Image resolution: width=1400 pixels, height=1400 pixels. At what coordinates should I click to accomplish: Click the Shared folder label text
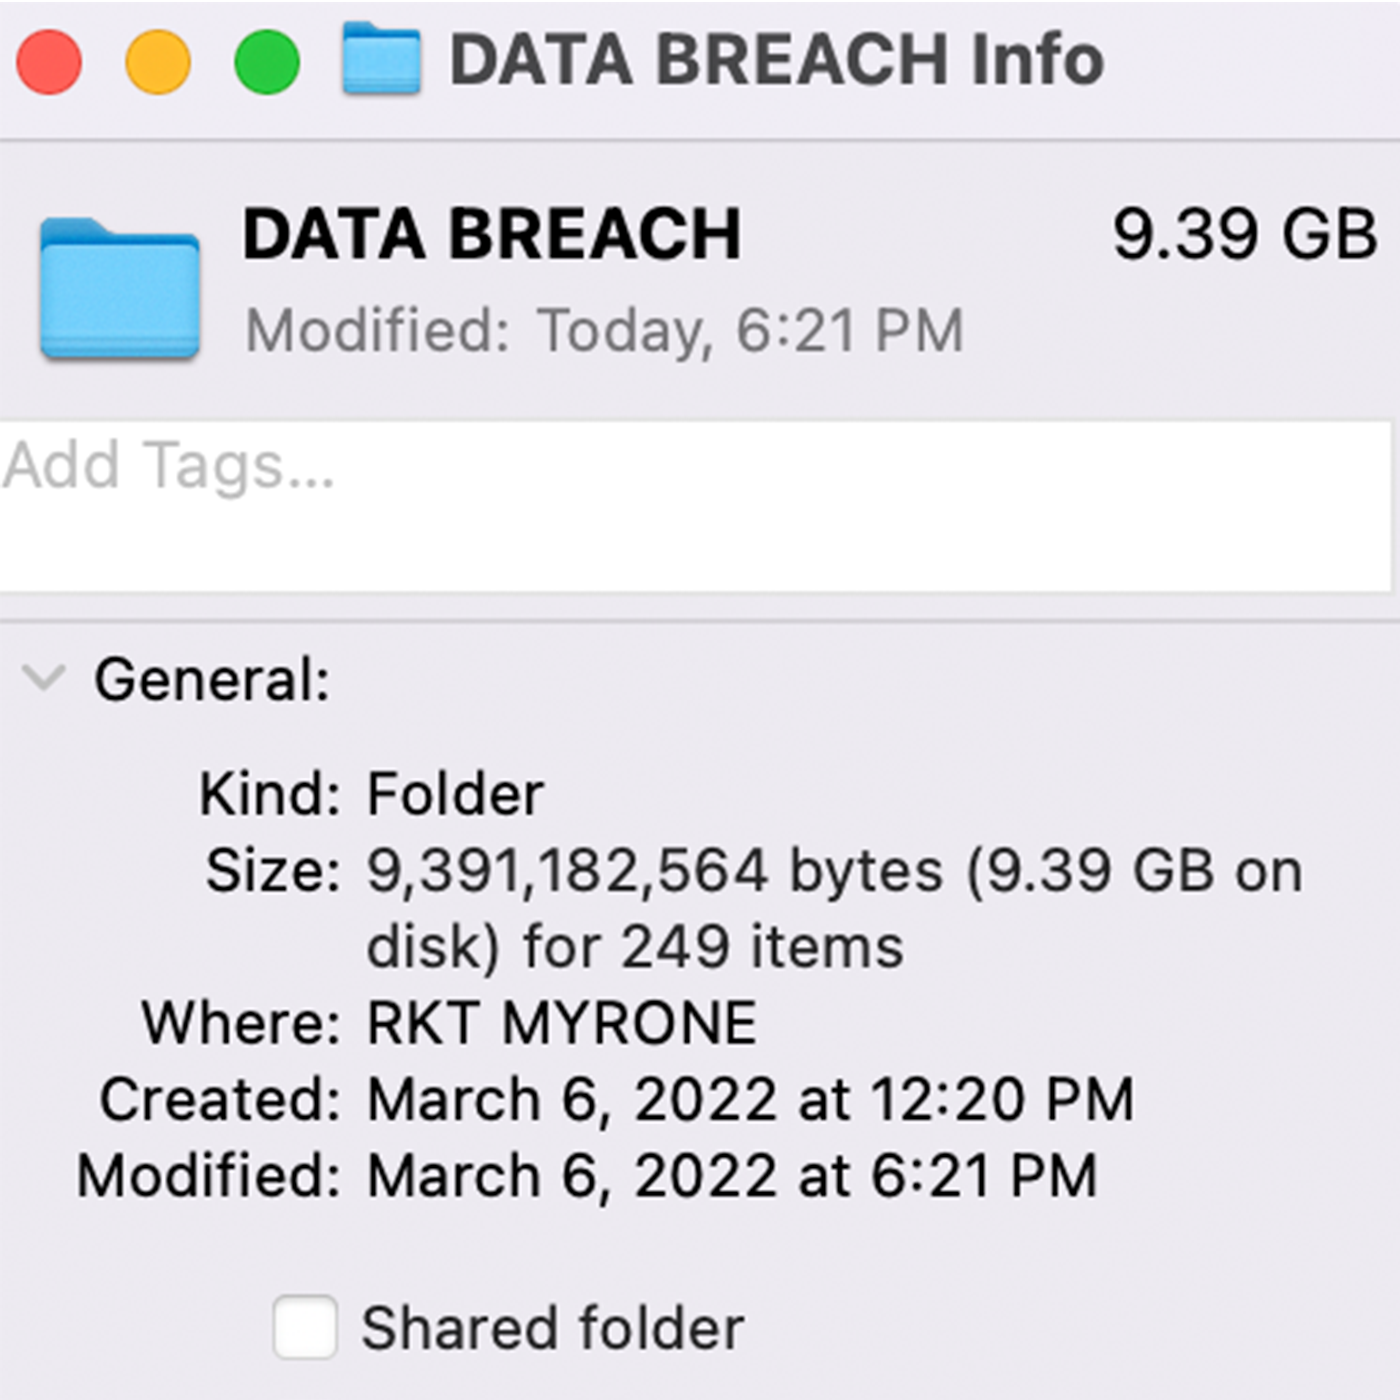(553, 1328)
